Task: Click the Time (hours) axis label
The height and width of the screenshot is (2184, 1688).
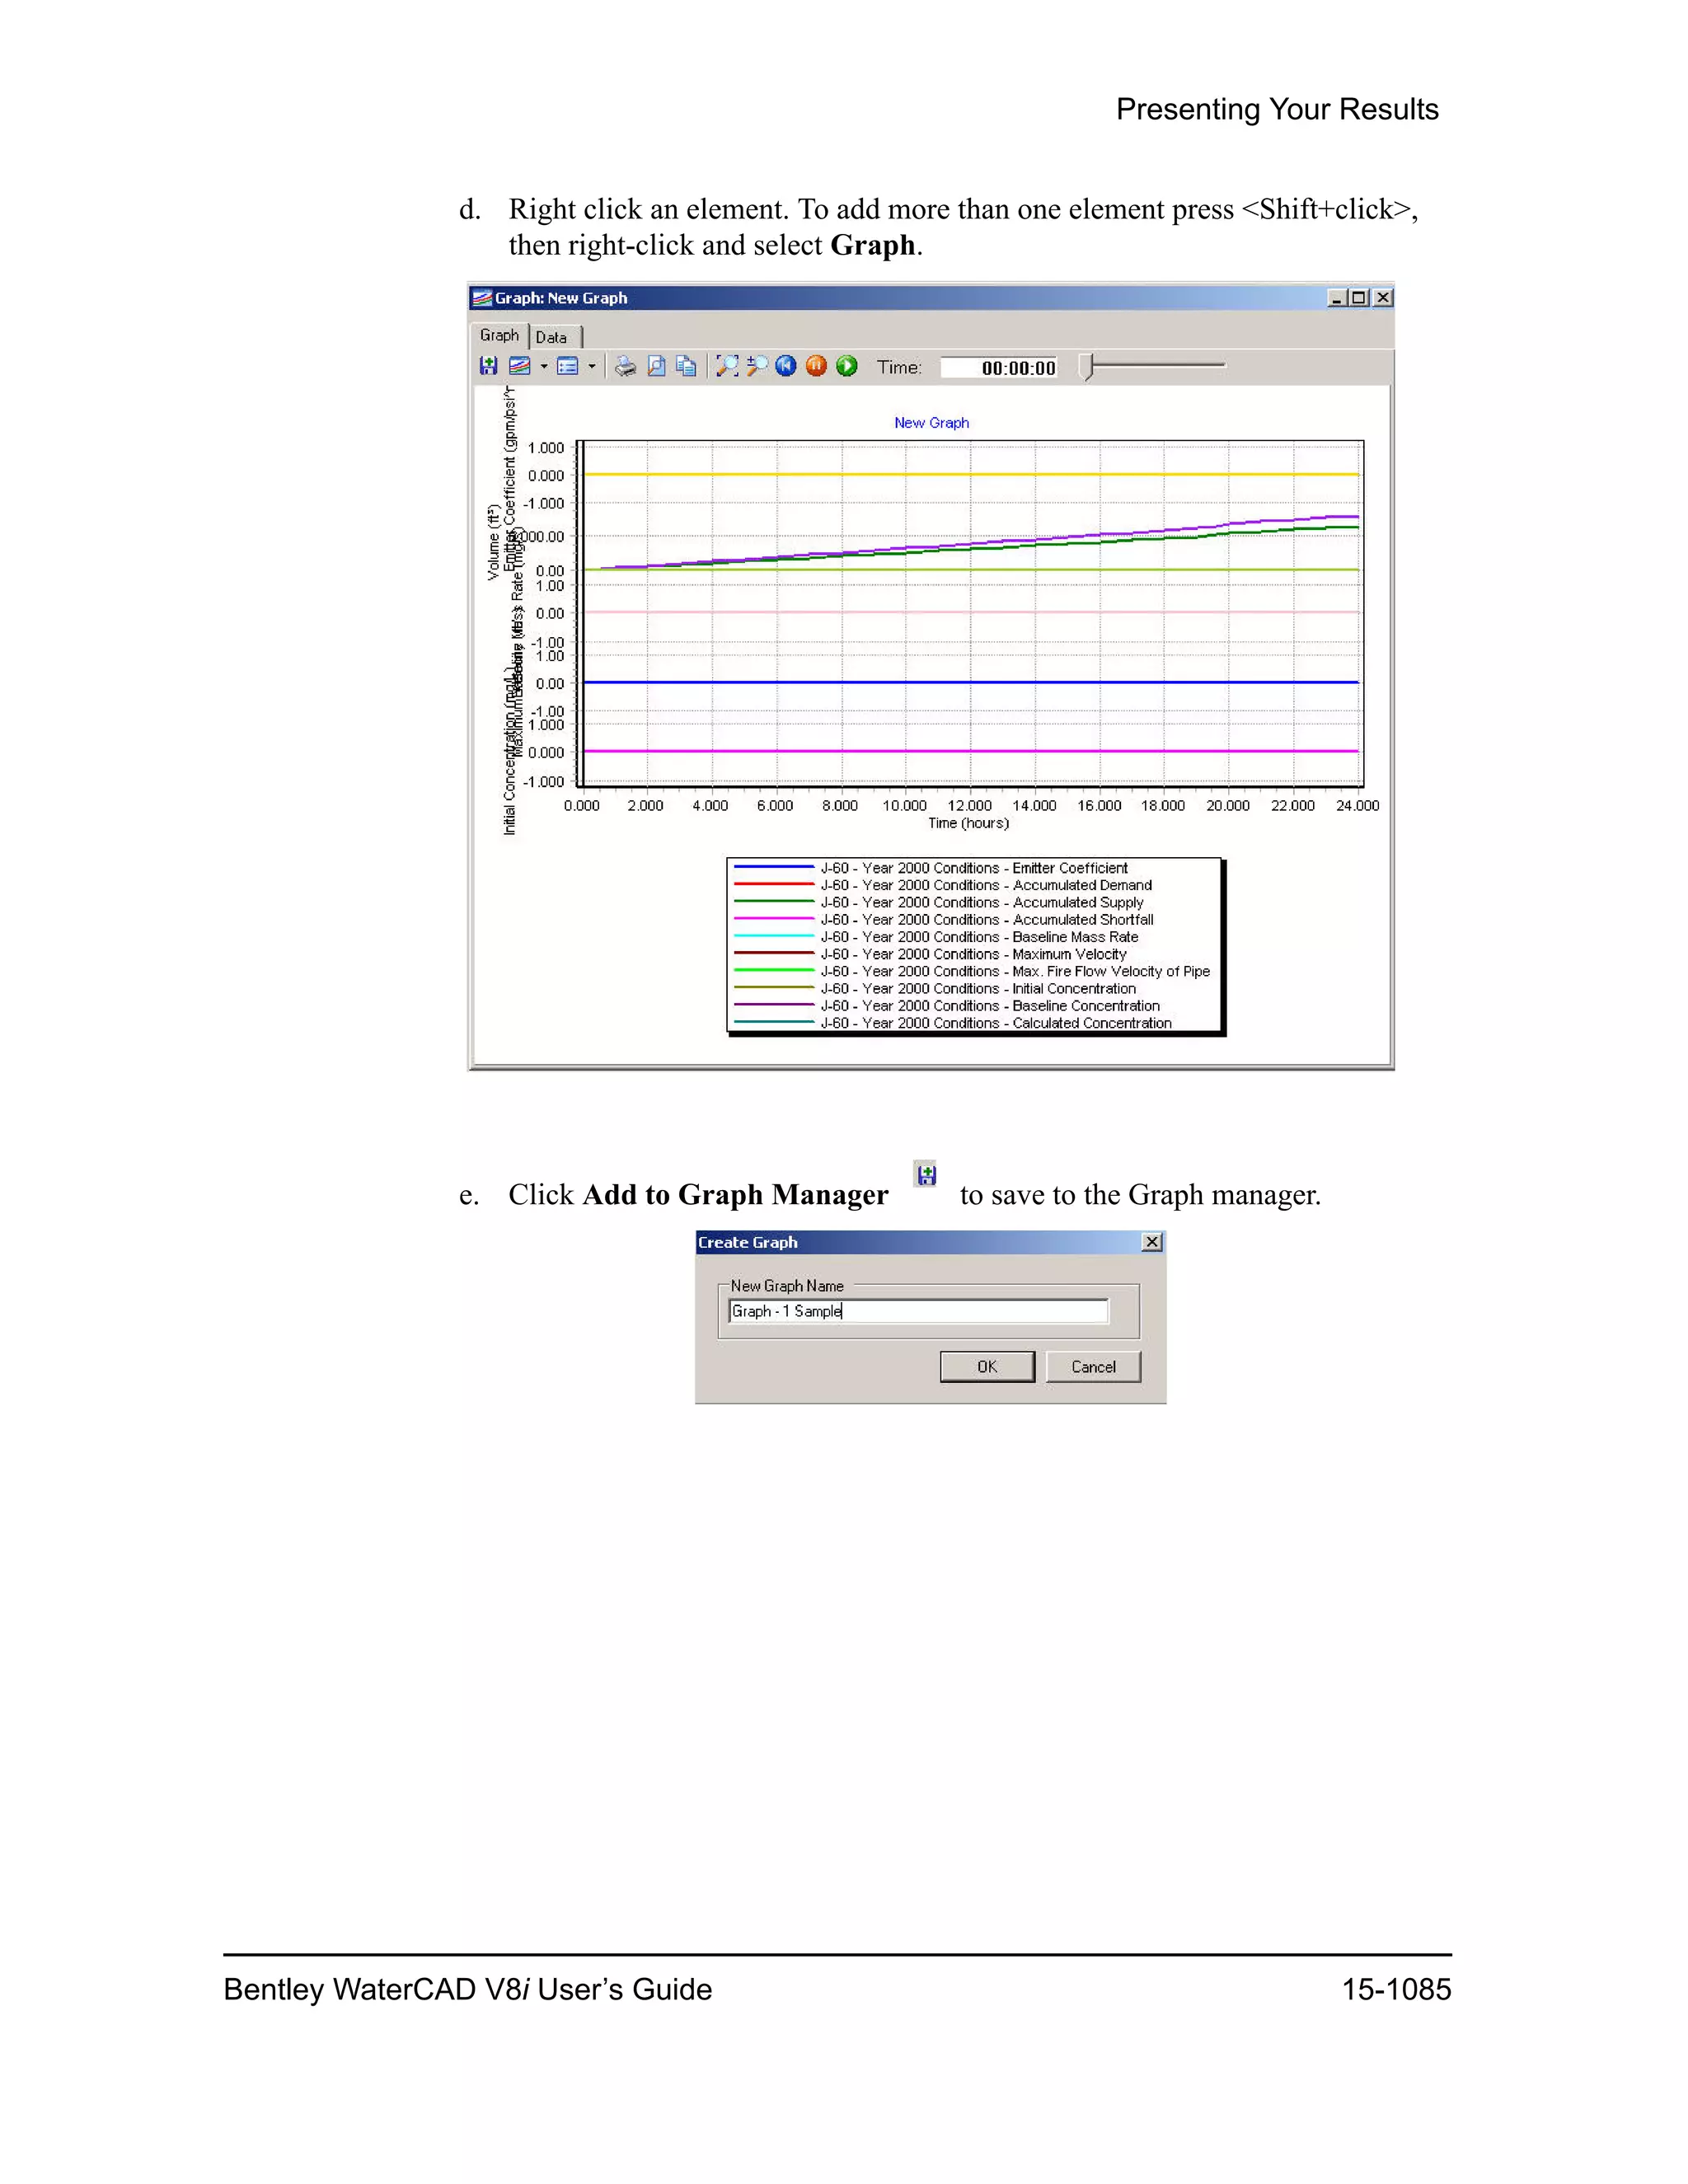Action: point(968,823)
